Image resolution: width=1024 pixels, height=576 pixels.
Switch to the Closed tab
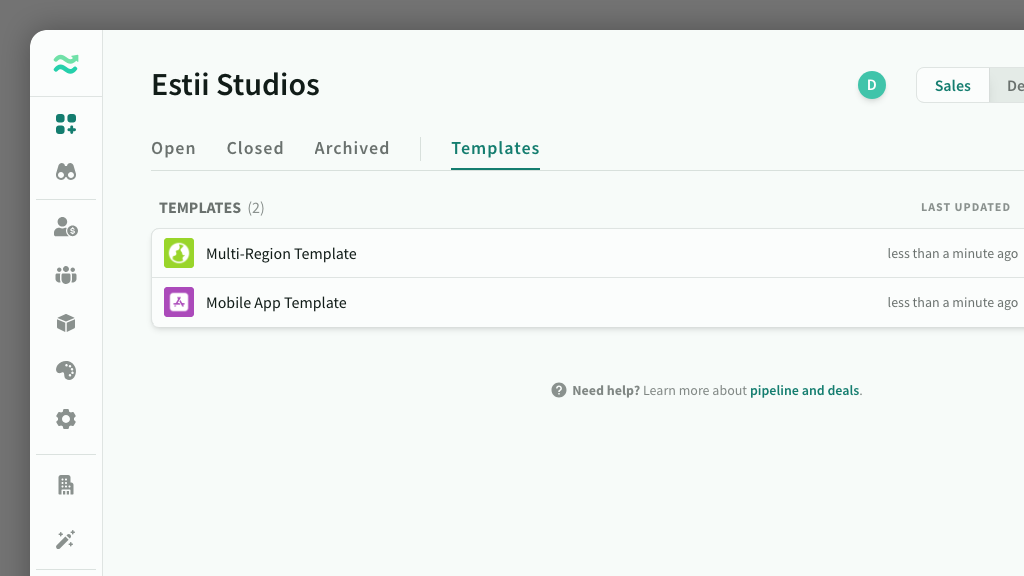pos(255,148)
